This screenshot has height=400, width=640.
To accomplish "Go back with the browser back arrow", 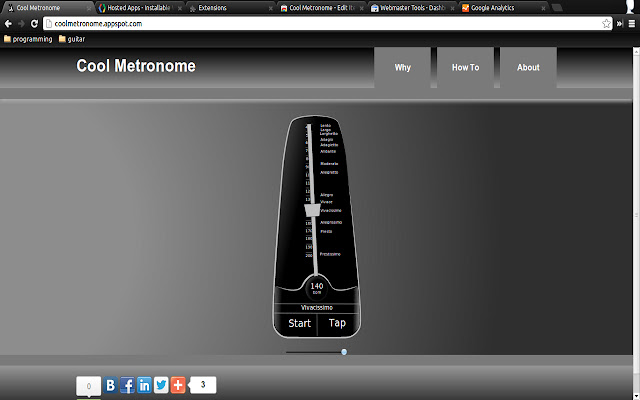I will click(8, 24).
